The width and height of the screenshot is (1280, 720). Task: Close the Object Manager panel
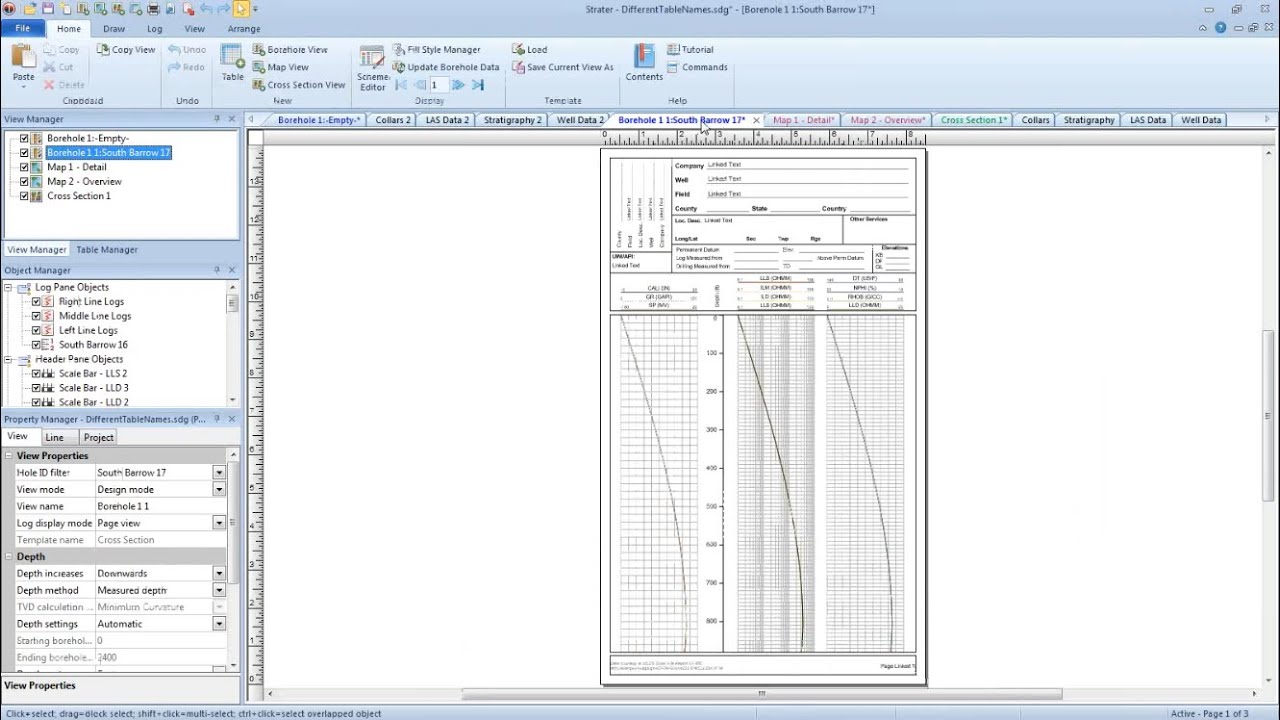[232, 270]
